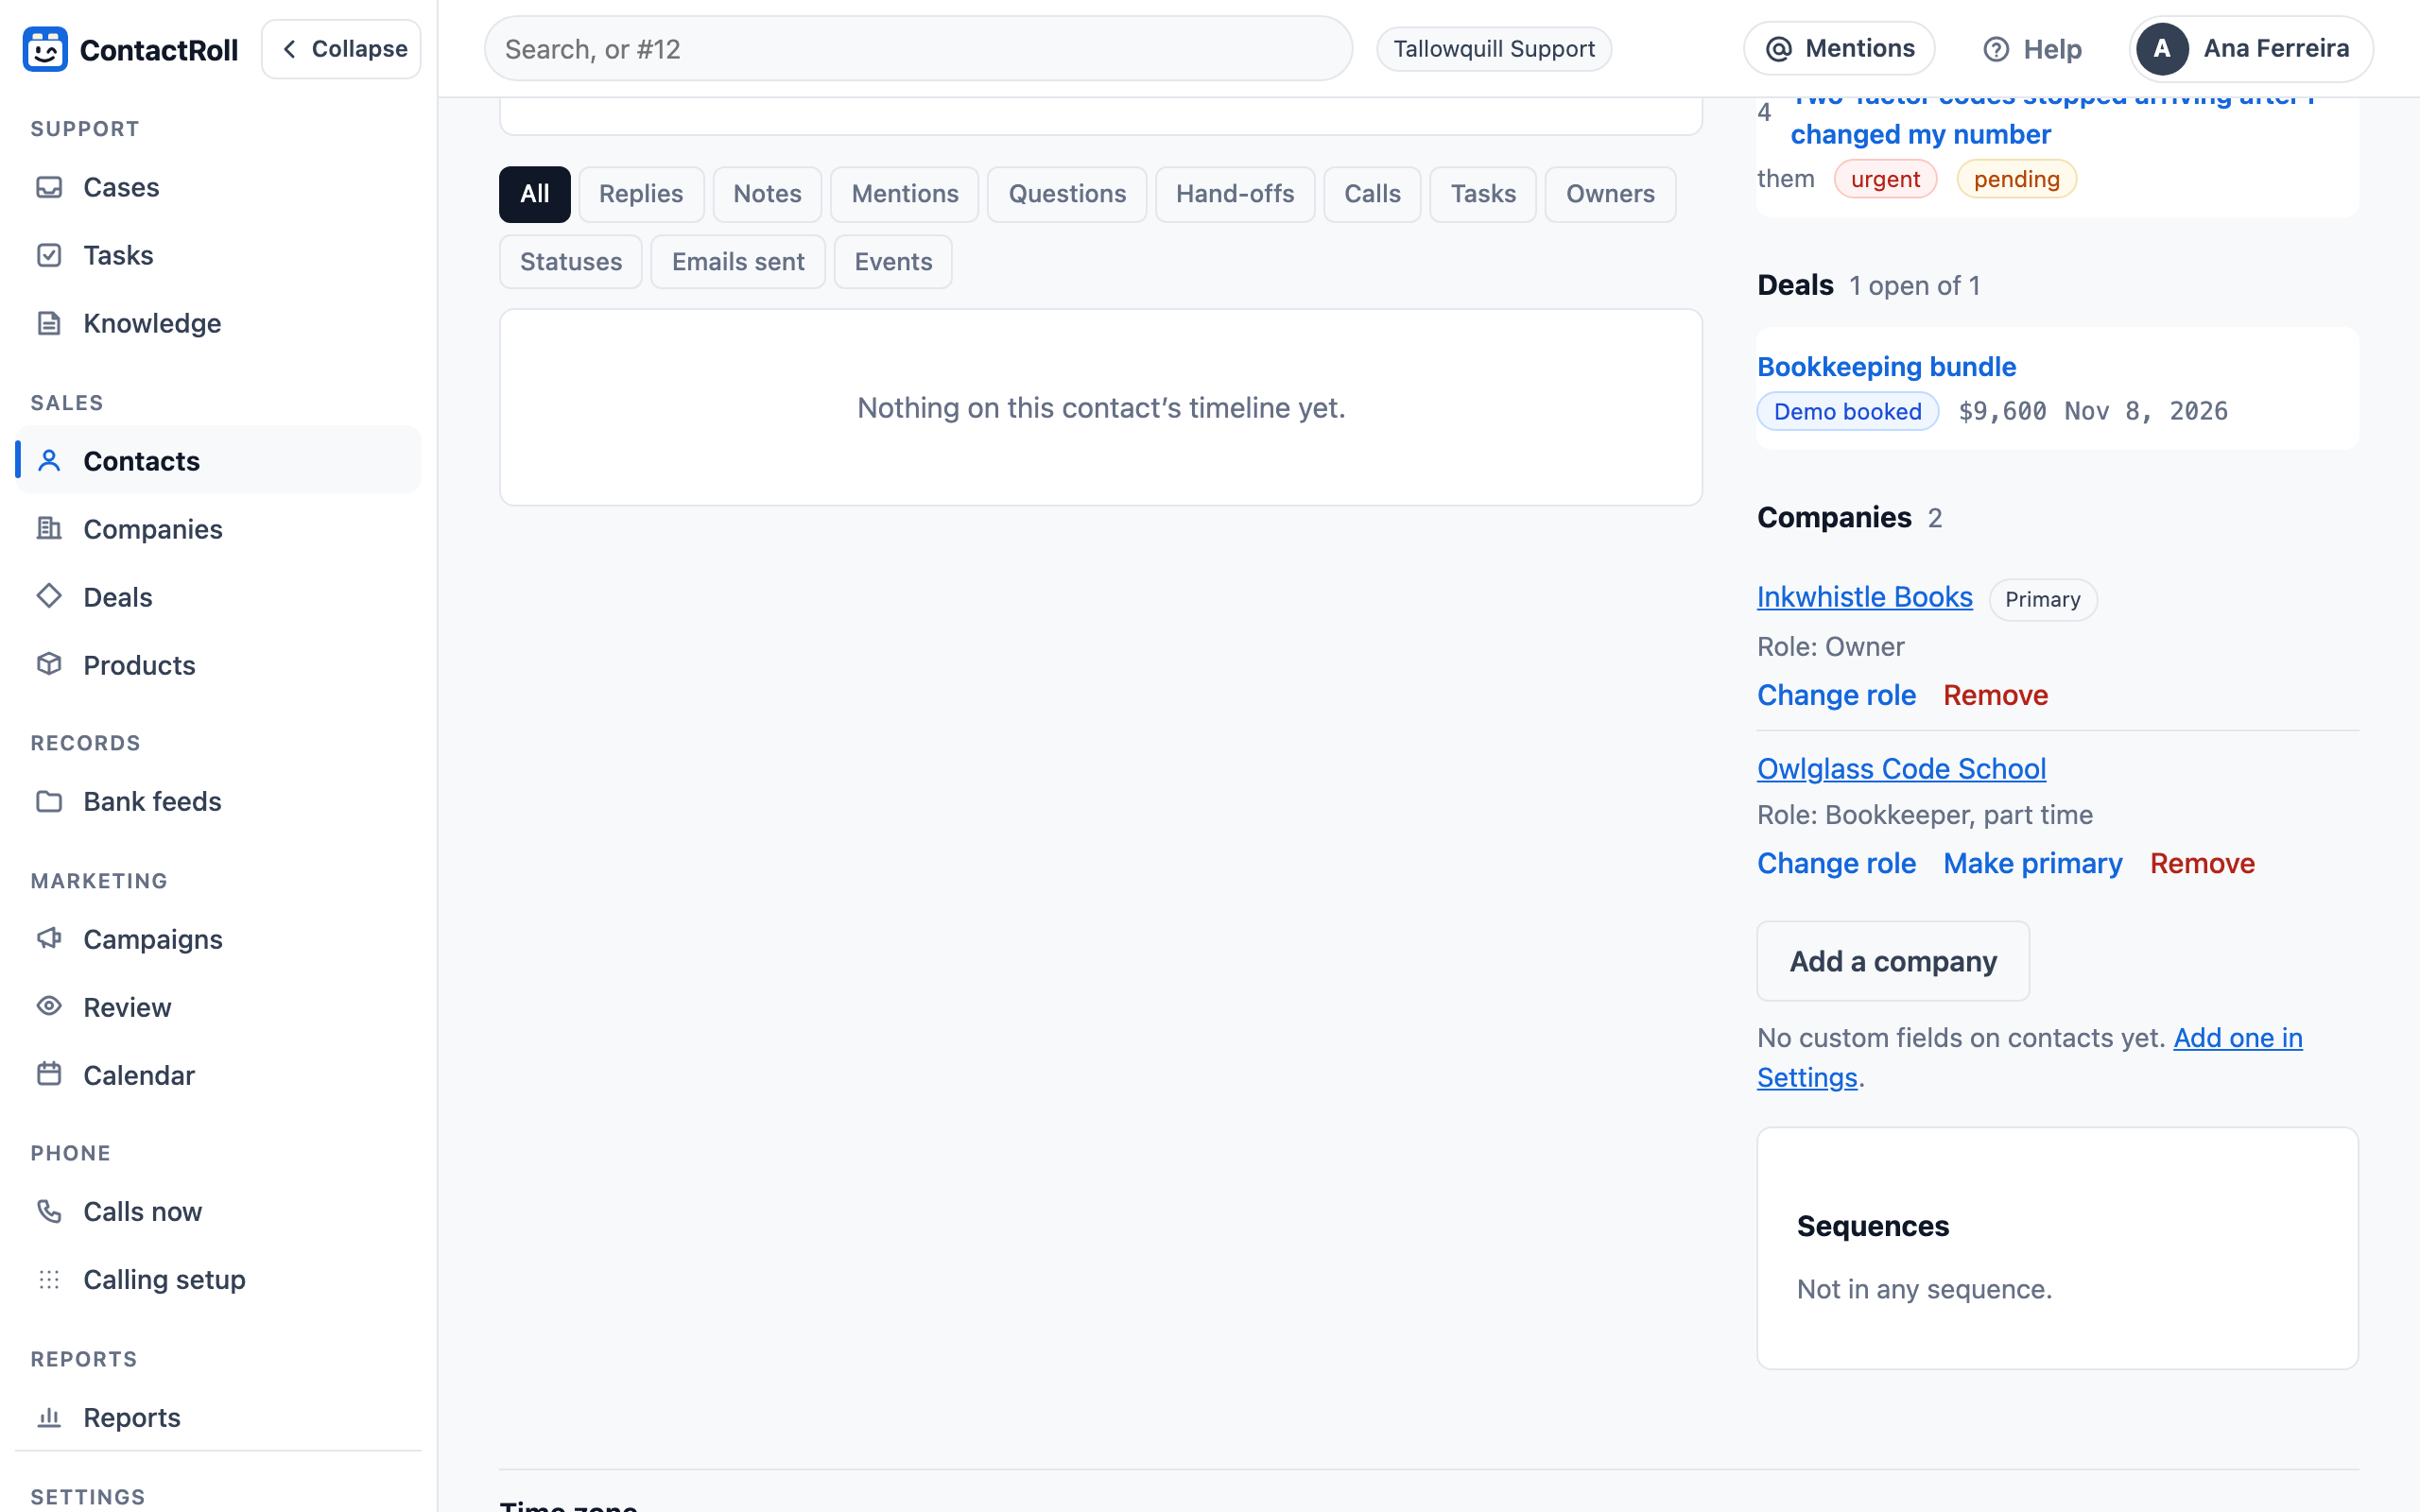Filter timeline by Owners
The image size is (2420, 1512).
tap(1610, 194)
